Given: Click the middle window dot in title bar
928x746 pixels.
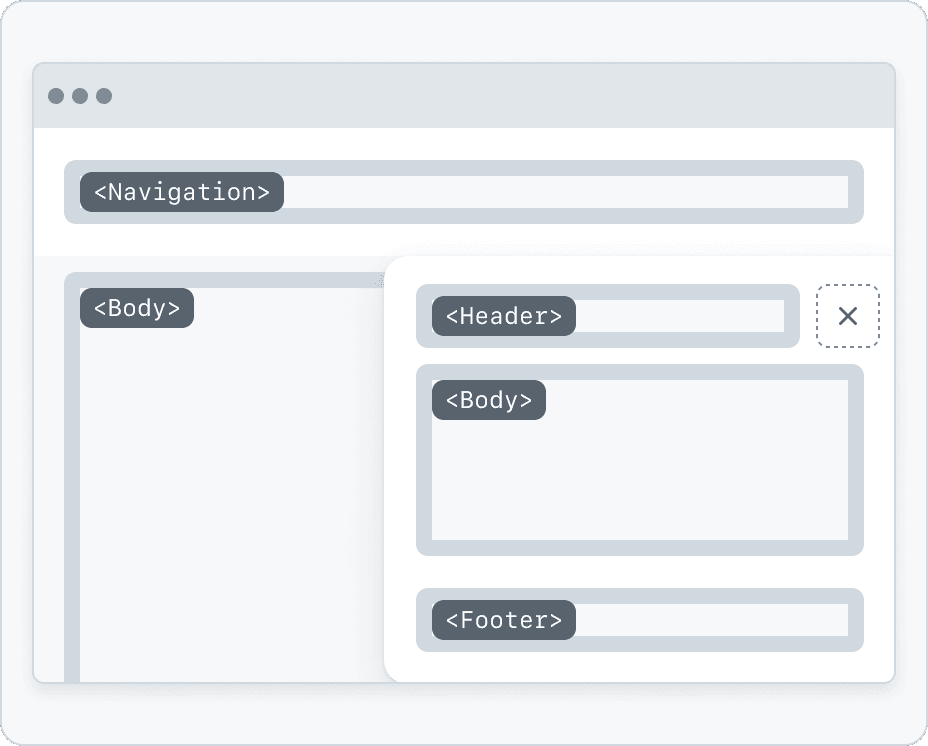Looking at the screenshot, I should [80, 96].
